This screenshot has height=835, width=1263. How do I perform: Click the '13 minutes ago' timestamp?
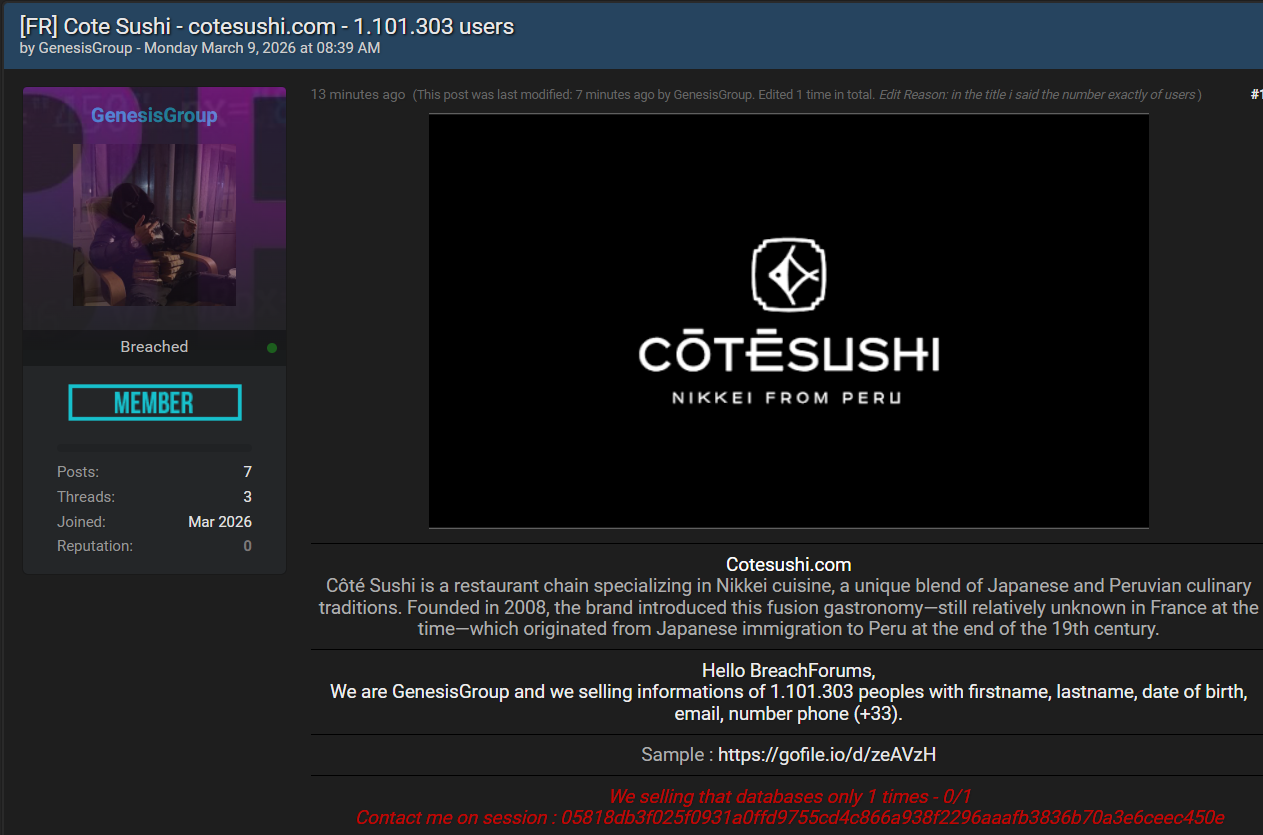pos(358,95)
